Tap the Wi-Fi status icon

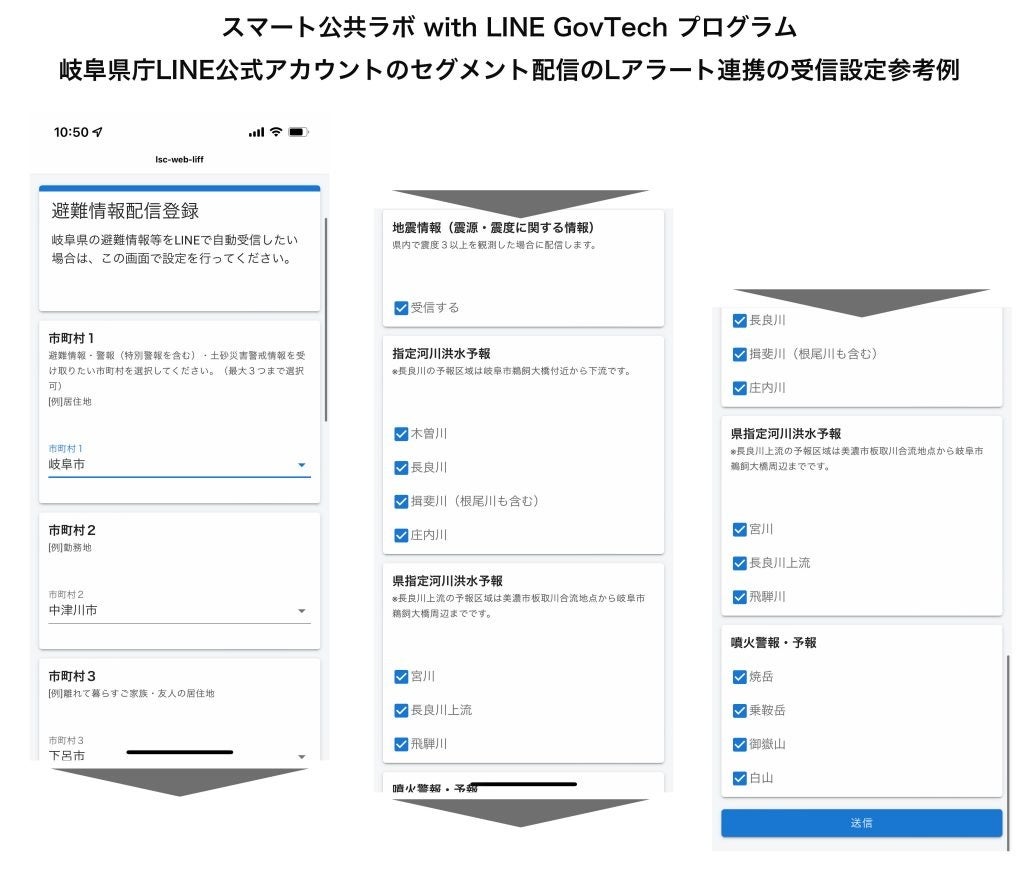(276, 132)
